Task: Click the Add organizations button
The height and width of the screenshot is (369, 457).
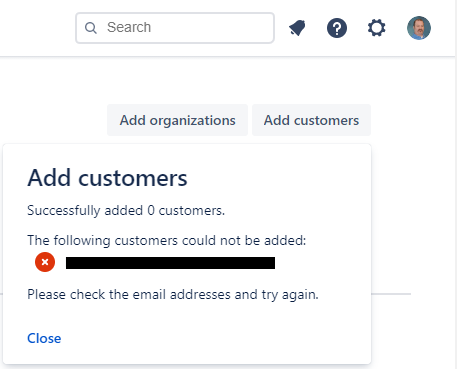Action: point(177,120)
